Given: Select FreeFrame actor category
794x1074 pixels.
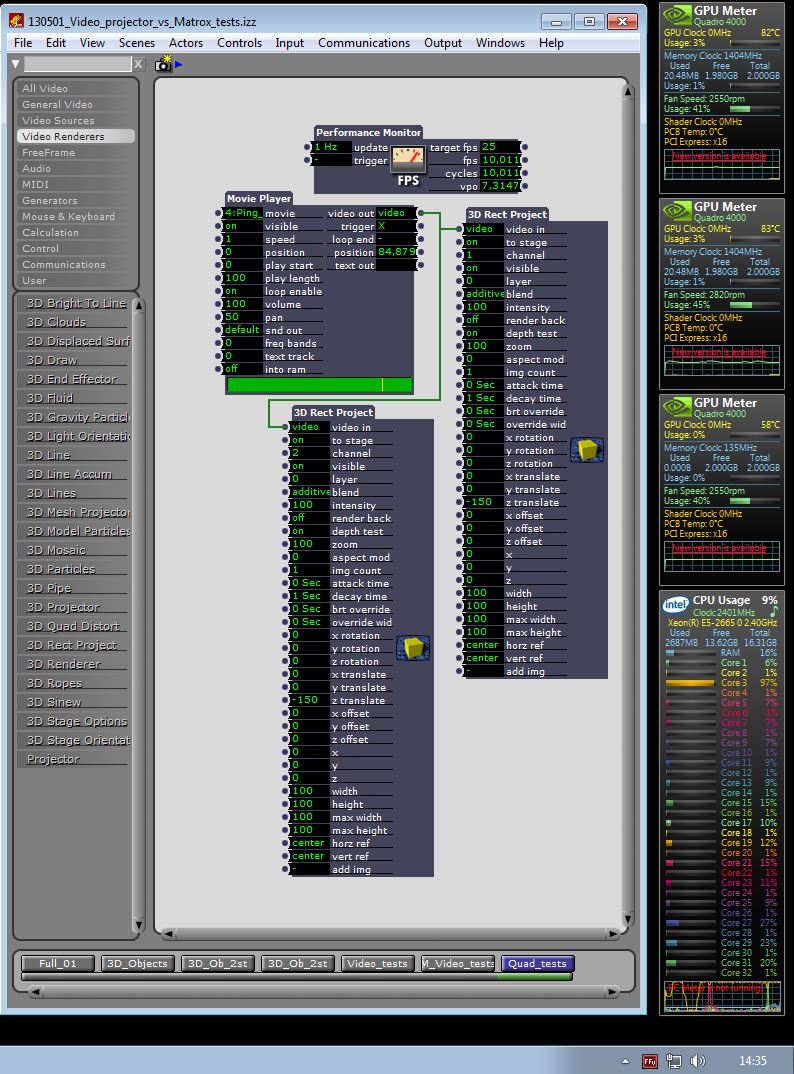Looking at the screenshot, I should [75, 152].
